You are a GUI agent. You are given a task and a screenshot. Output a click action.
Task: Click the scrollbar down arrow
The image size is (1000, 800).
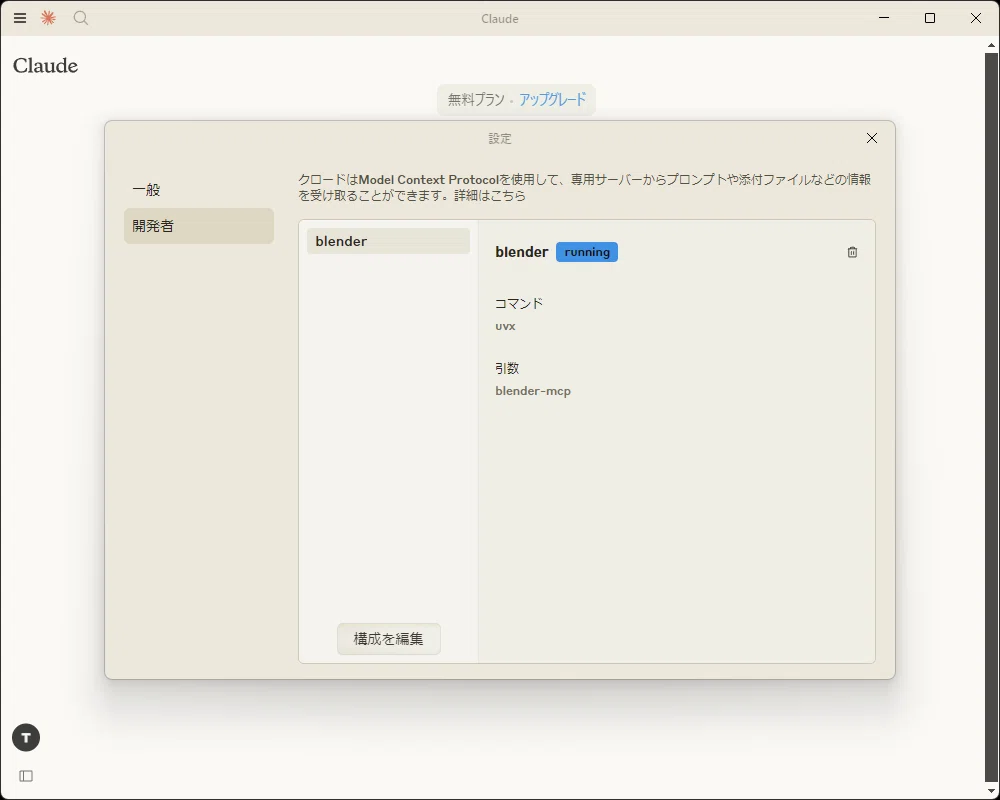pos(991,791)
